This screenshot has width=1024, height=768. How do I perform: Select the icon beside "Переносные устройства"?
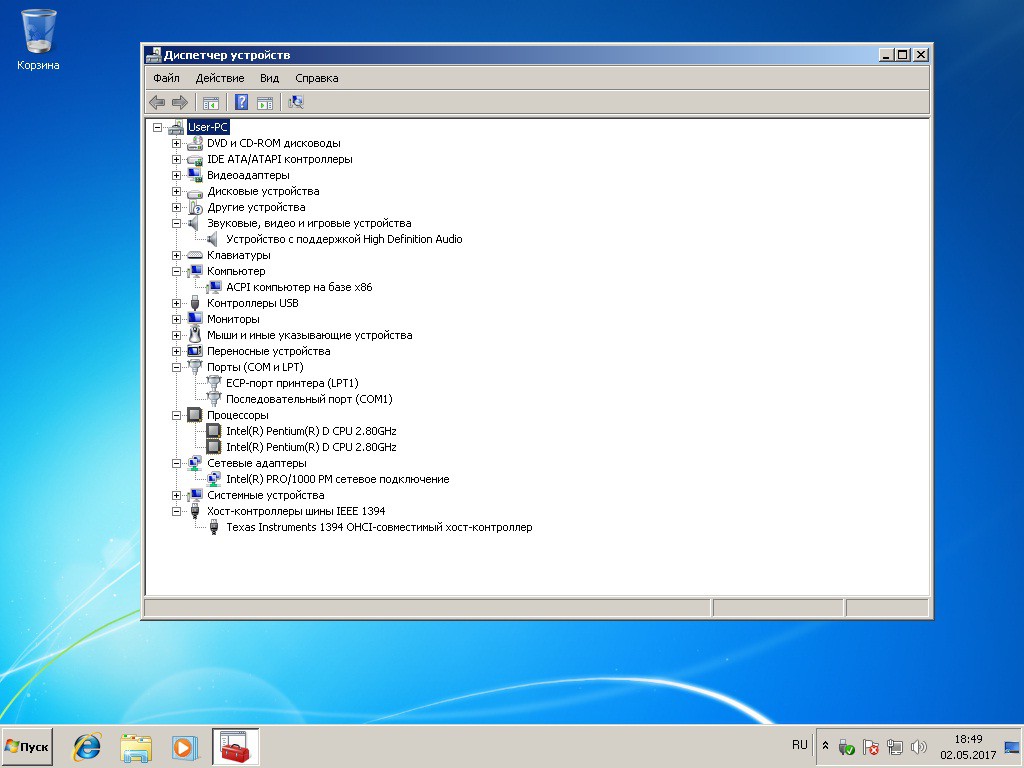point(195,351)
